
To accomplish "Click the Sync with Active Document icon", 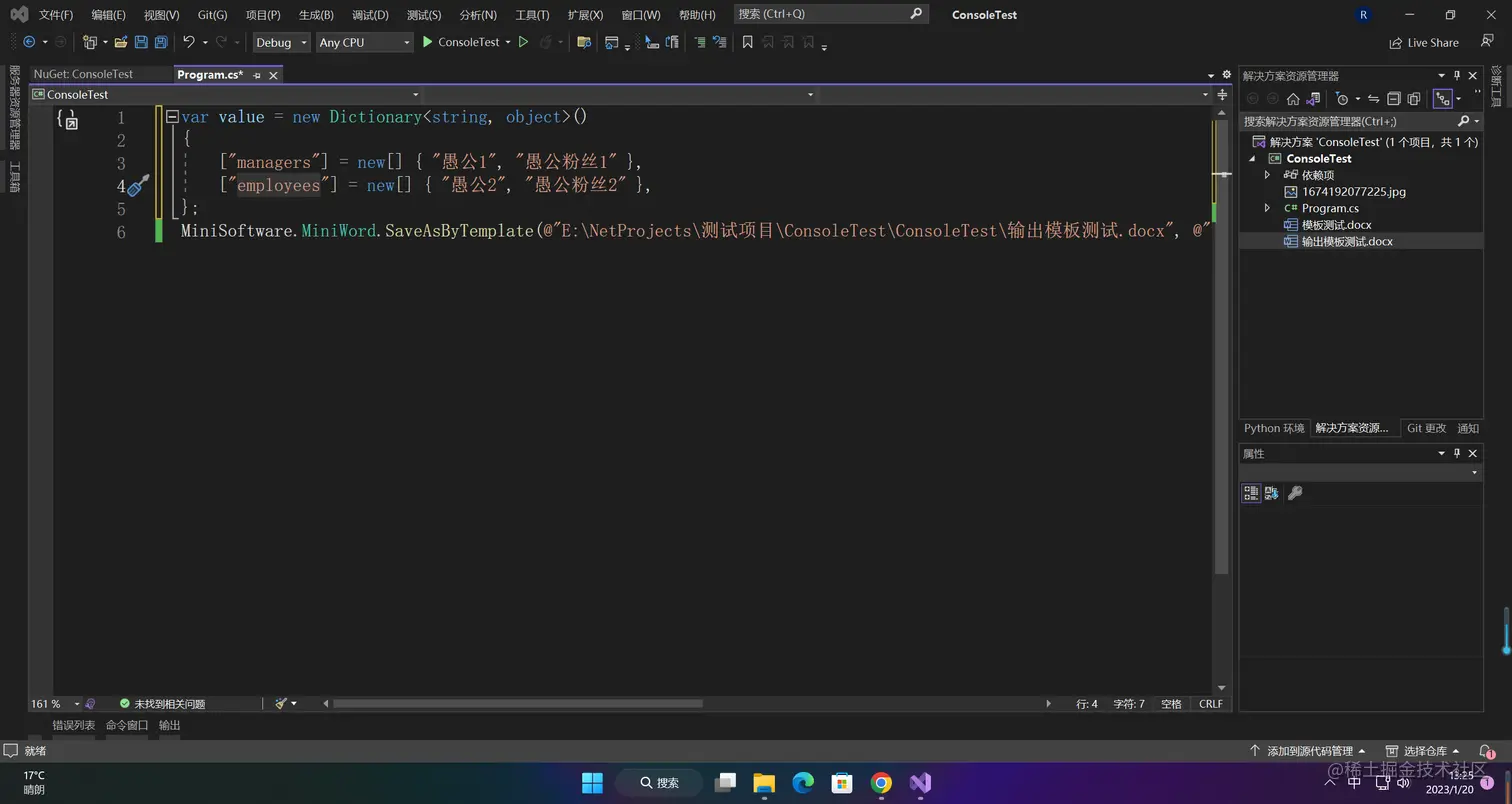I will click(x=1373, y=98).
